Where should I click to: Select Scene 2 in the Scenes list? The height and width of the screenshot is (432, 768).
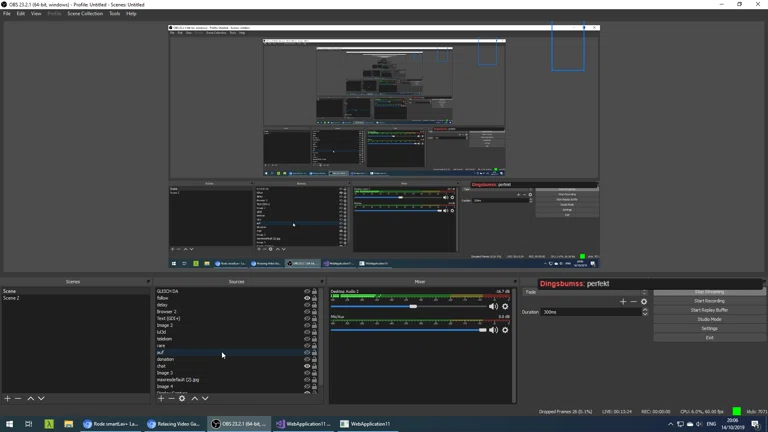pos(12,298)
